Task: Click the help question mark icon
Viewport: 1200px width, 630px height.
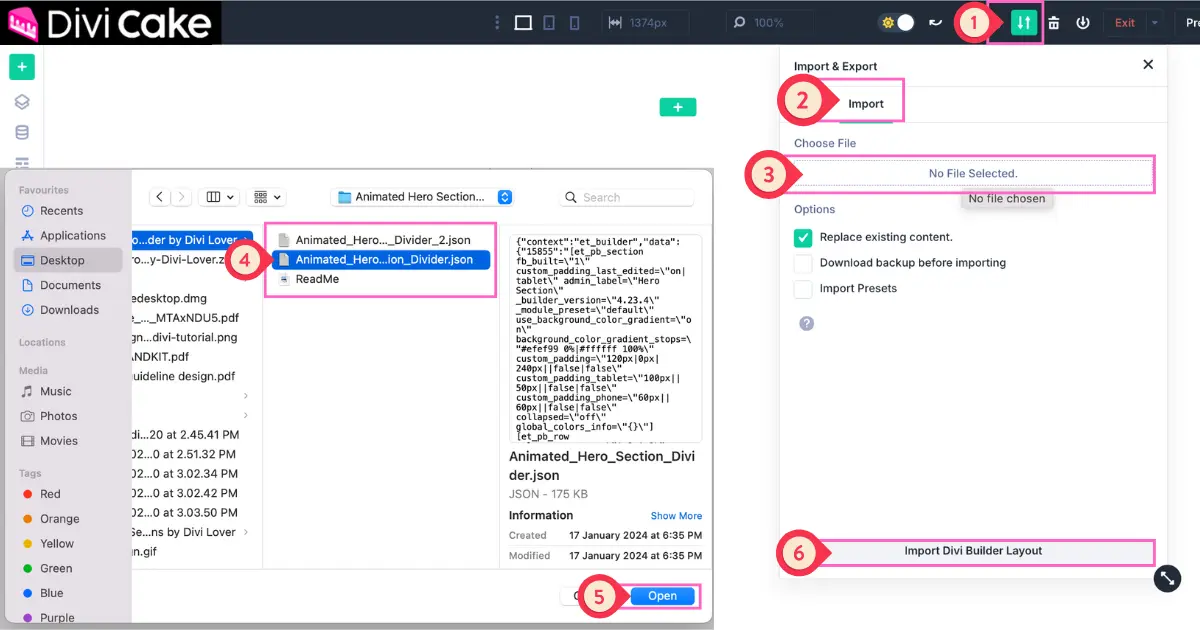Action: click(x=806, y=323)
